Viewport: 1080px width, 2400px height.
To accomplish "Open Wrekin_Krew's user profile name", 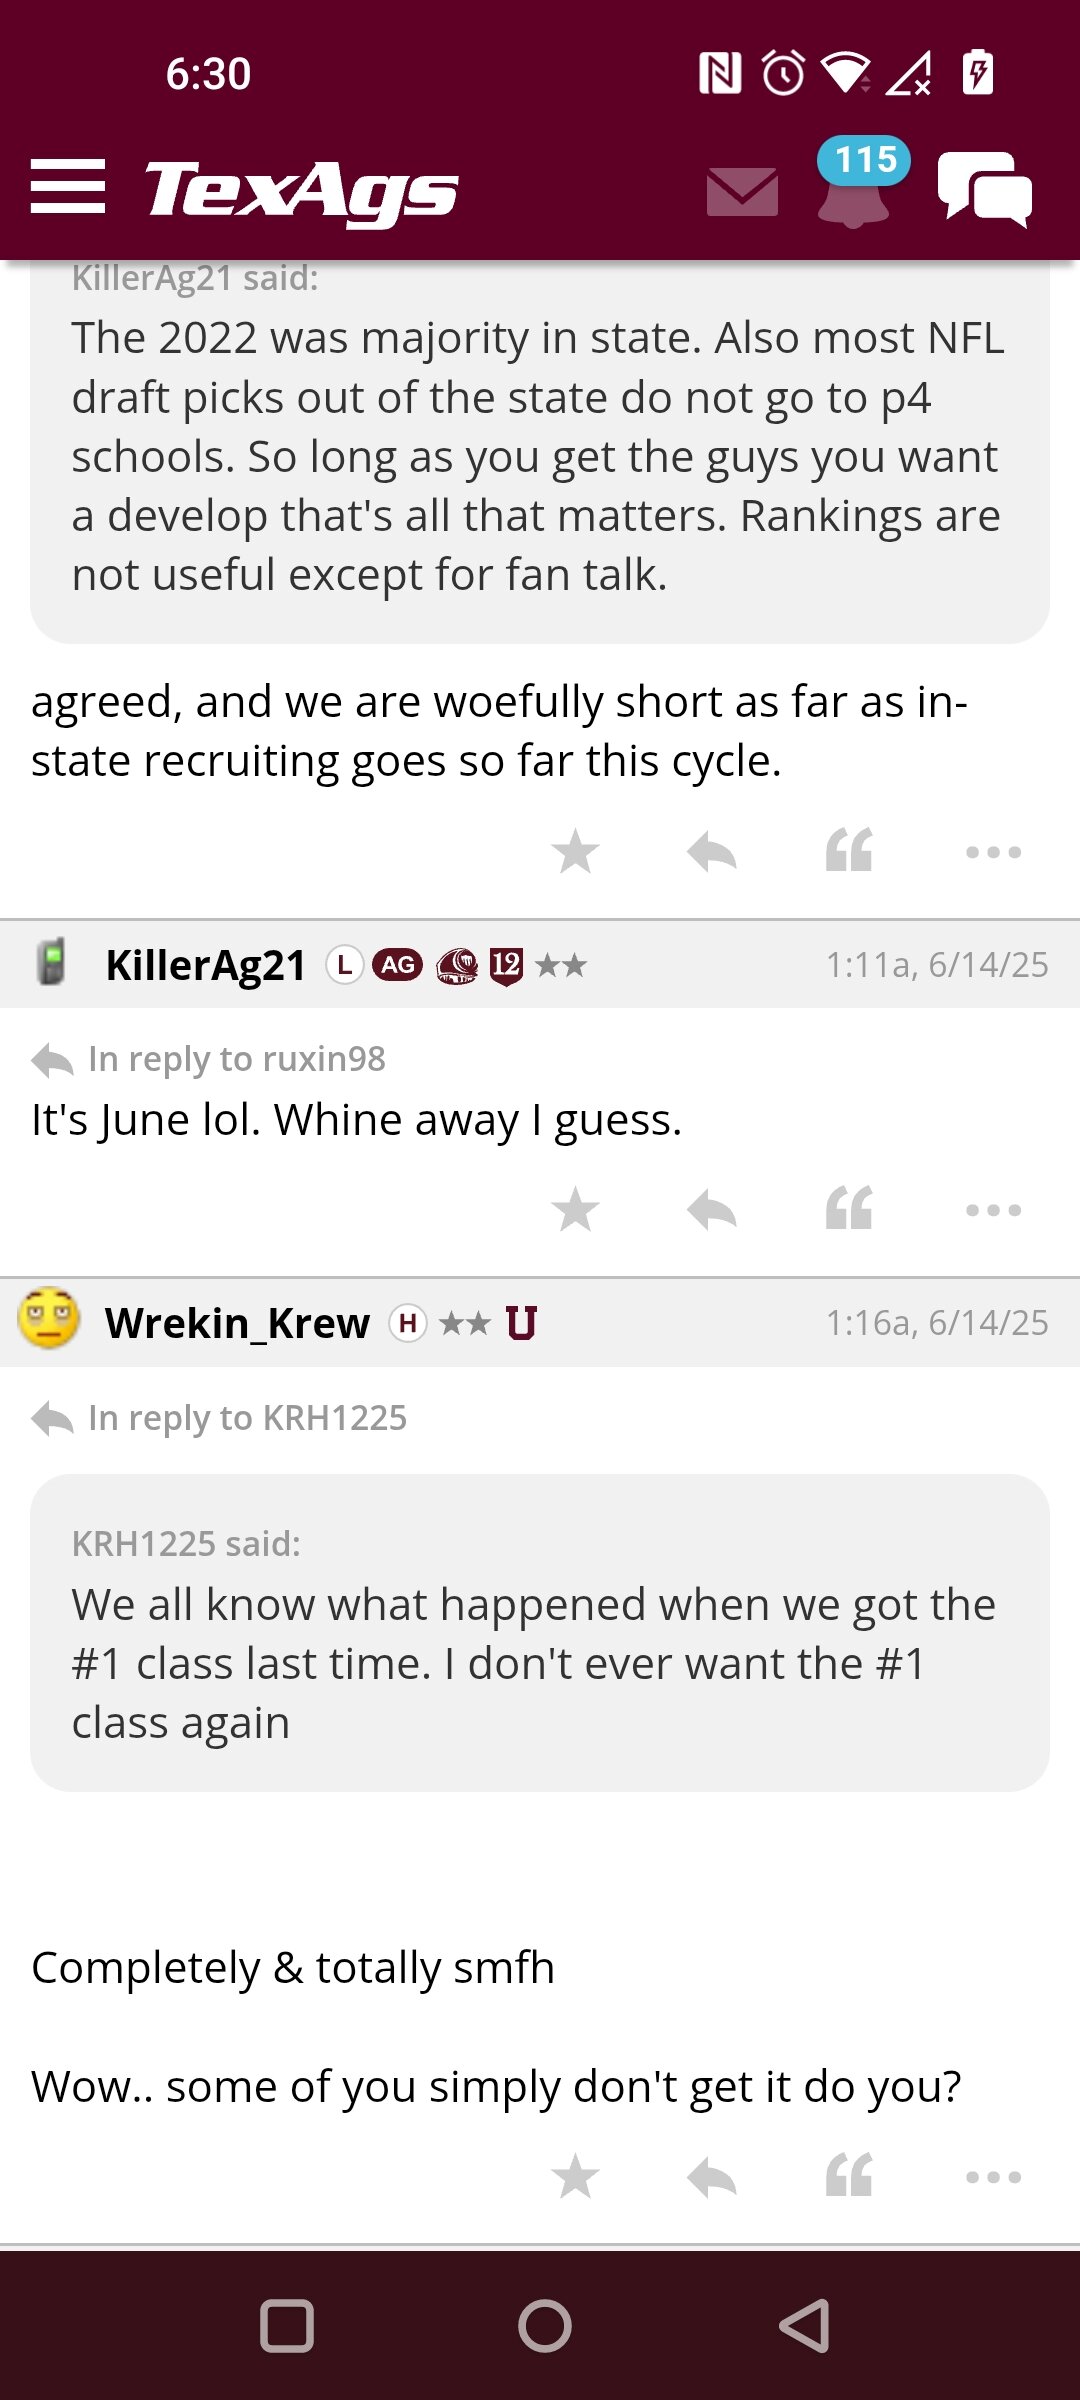I will point(238,1324).
